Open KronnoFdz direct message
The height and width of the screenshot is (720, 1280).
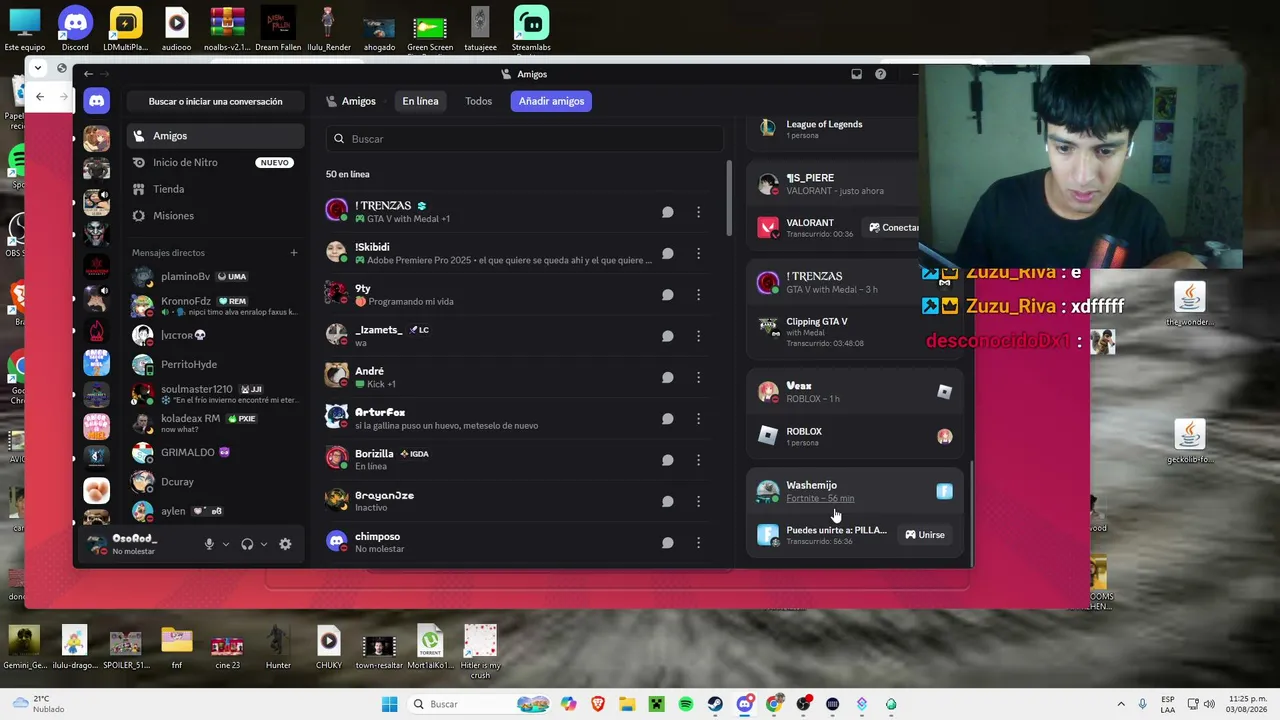pyautogui.click(x=215, y=306)
